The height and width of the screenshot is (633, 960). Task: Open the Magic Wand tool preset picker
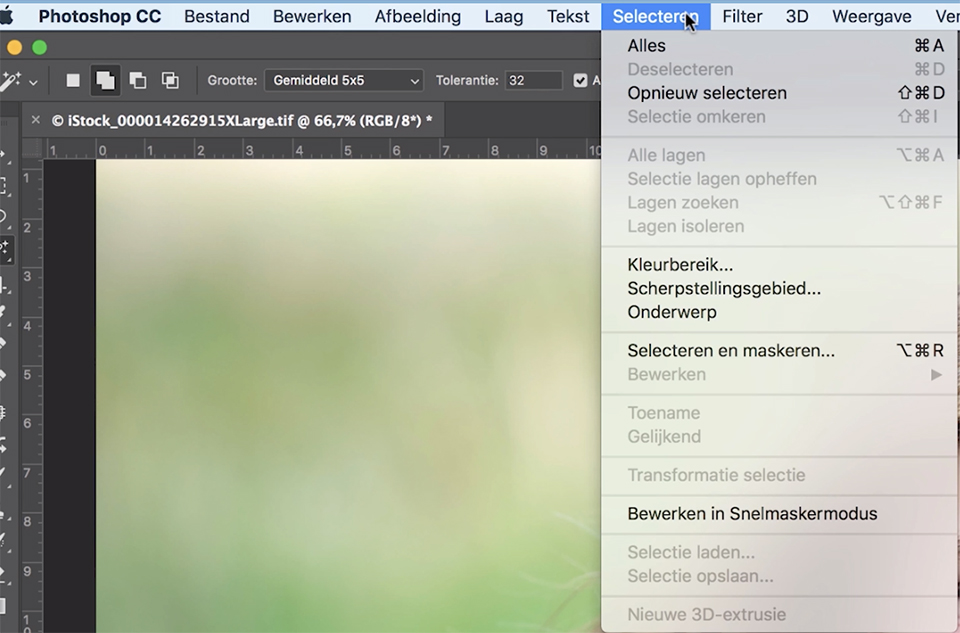click(10, 80)
